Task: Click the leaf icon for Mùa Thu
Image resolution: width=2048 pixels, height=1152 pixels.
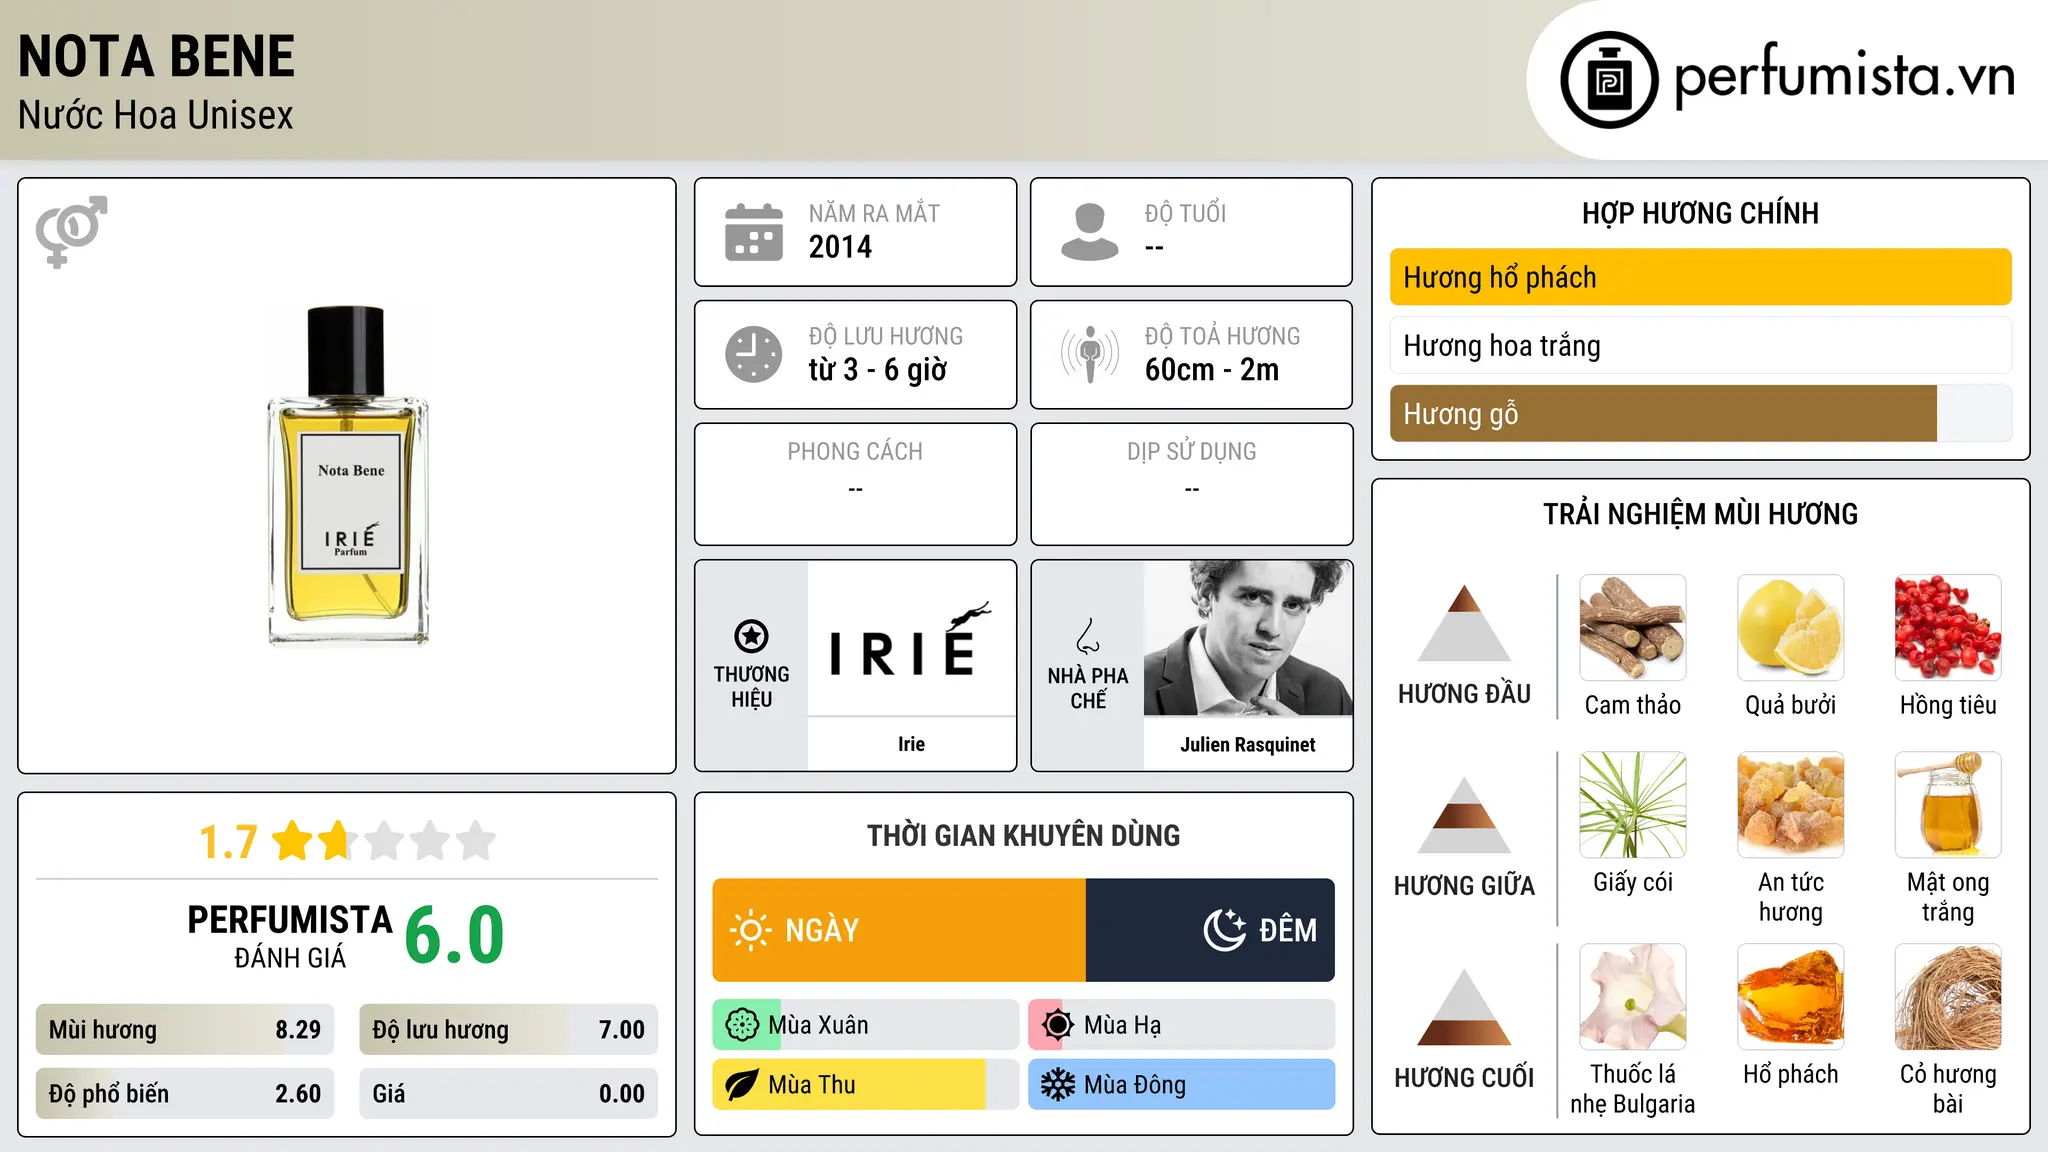Action: (742, 1085)
